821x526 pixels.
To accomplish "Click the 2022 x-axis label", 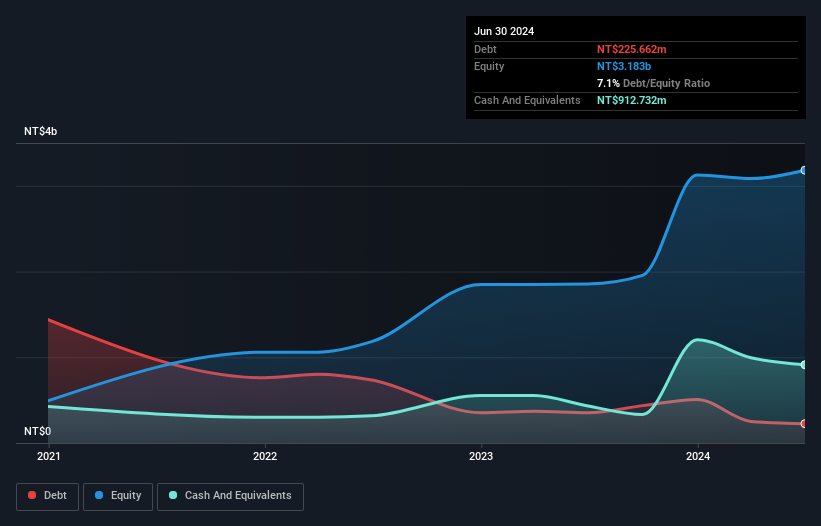I will click(265, 456).
